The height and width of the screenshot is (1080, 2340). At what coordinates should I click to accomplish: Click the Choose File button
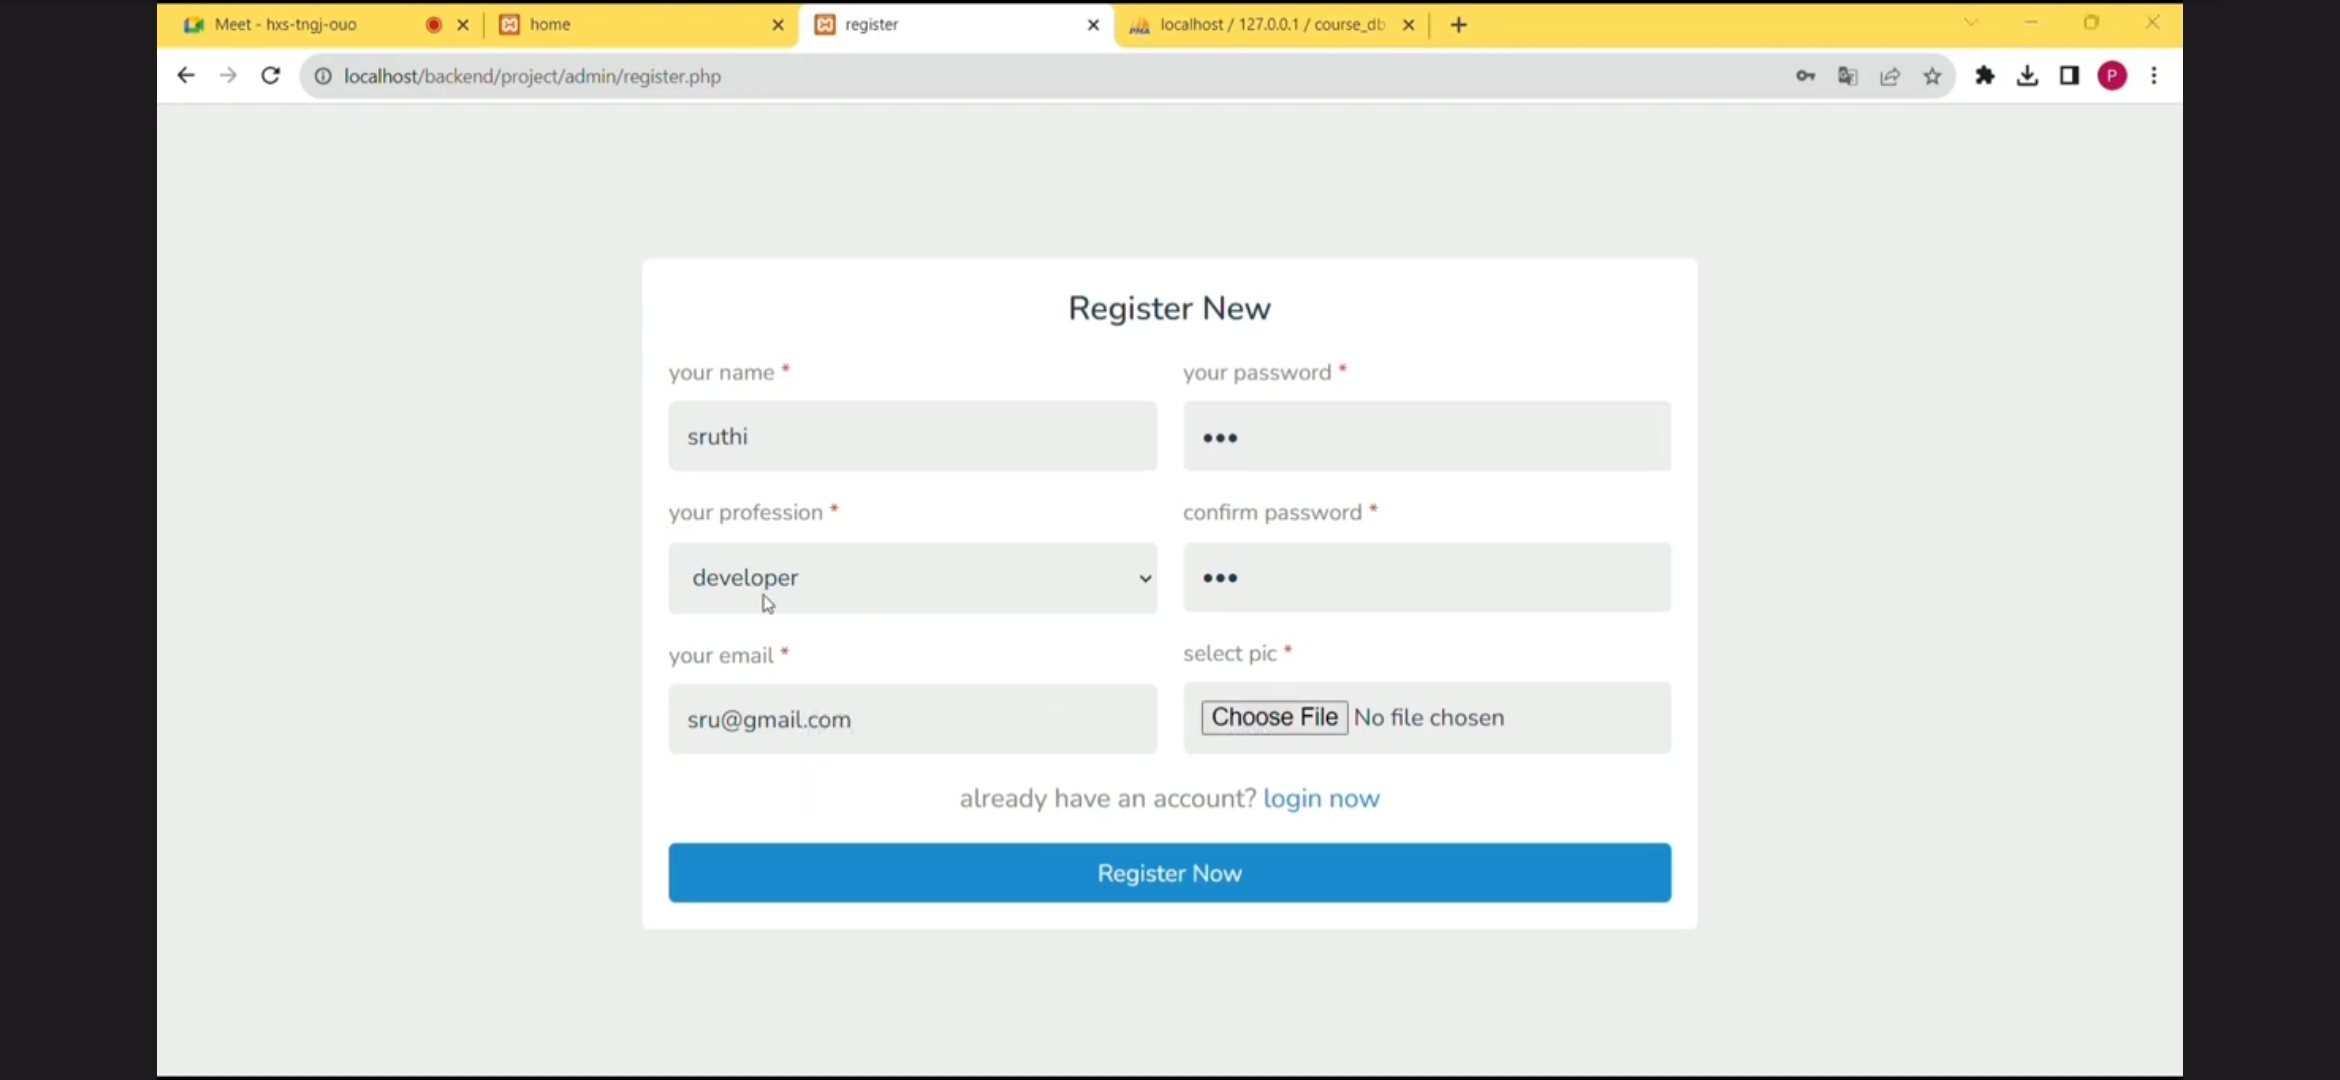pyautogui.click(x=1274, y=718)
